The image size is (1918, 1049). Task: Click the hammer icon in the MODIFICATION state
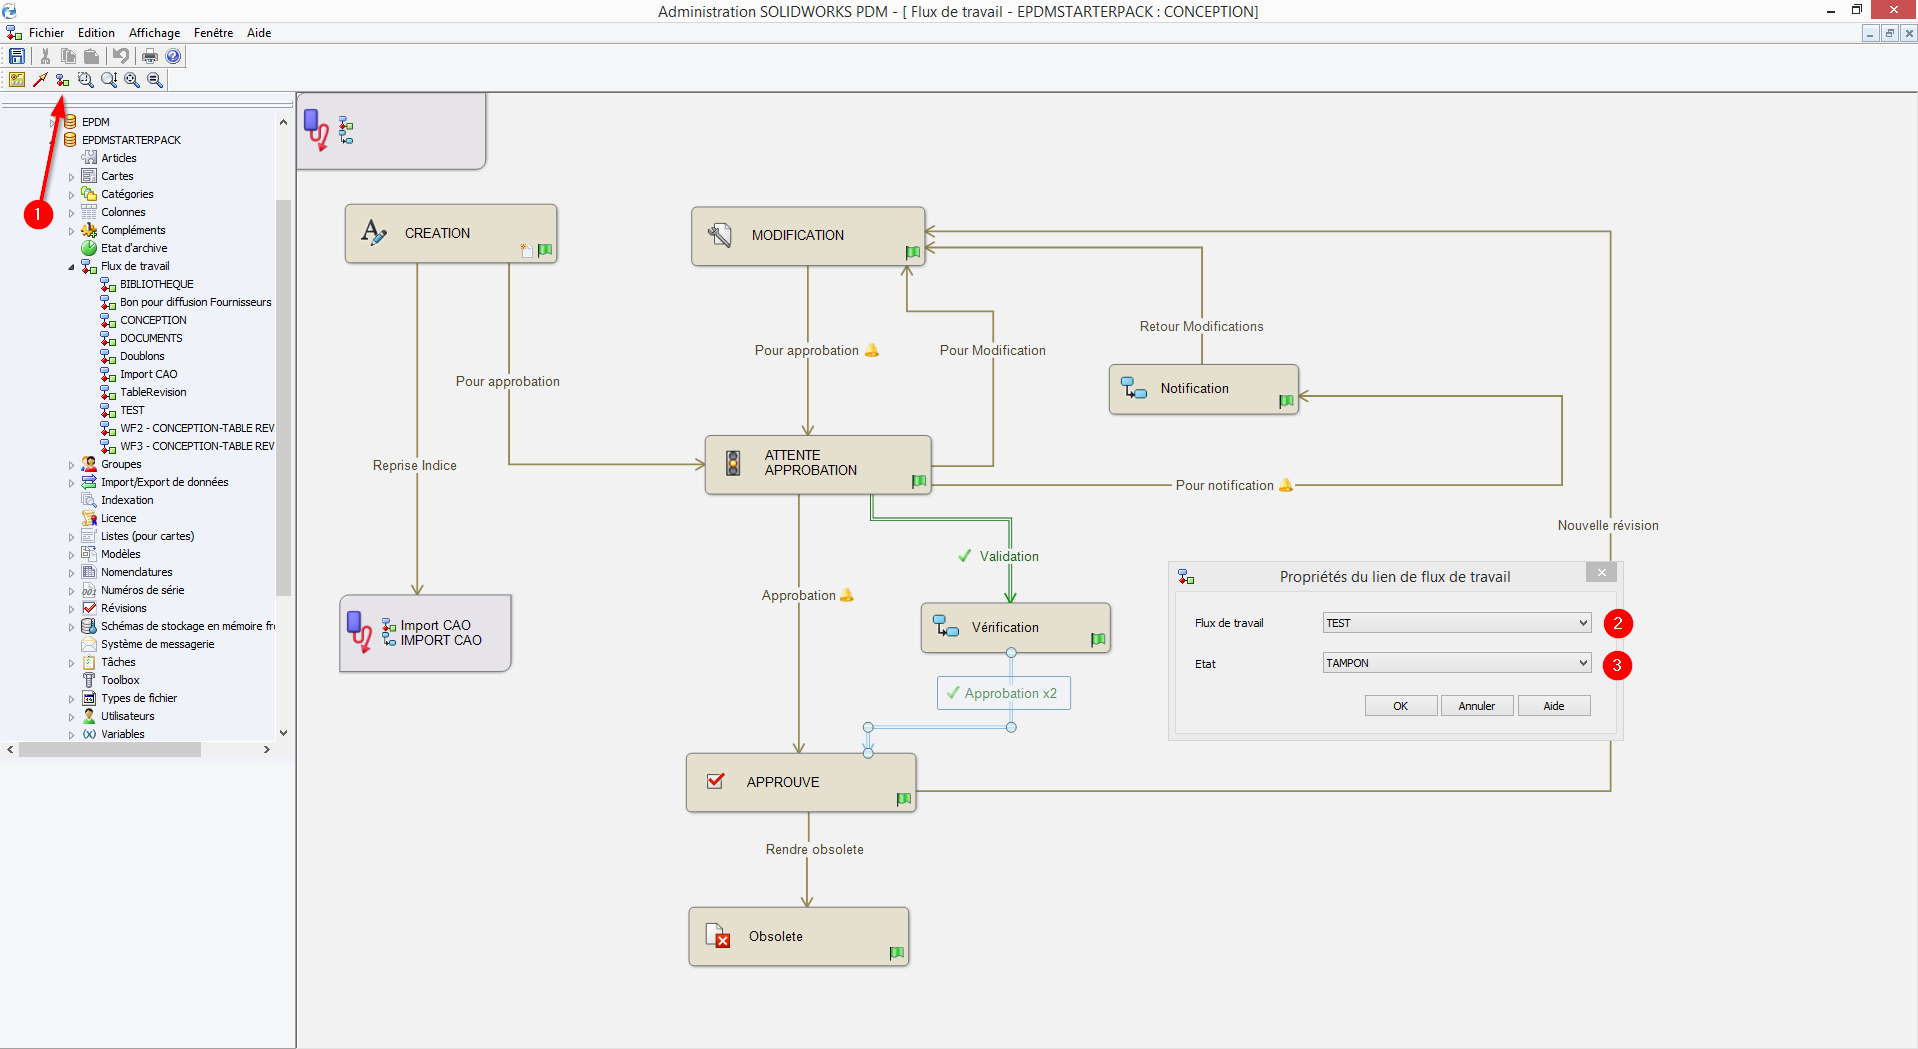coord(720,235)
